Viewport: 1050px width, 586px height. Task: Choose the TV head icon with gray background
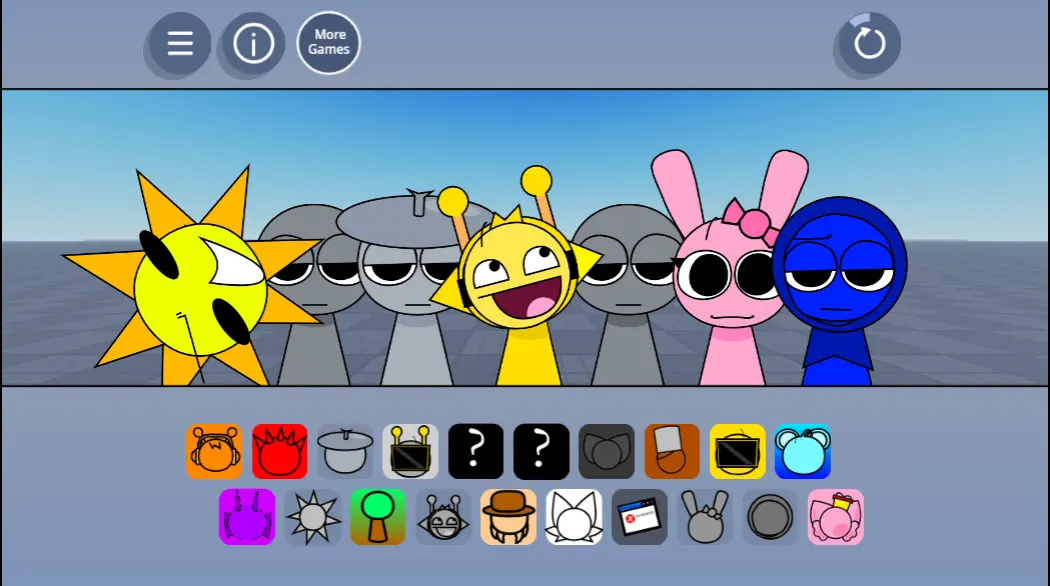pyautogui.click(x=411, y=452)
